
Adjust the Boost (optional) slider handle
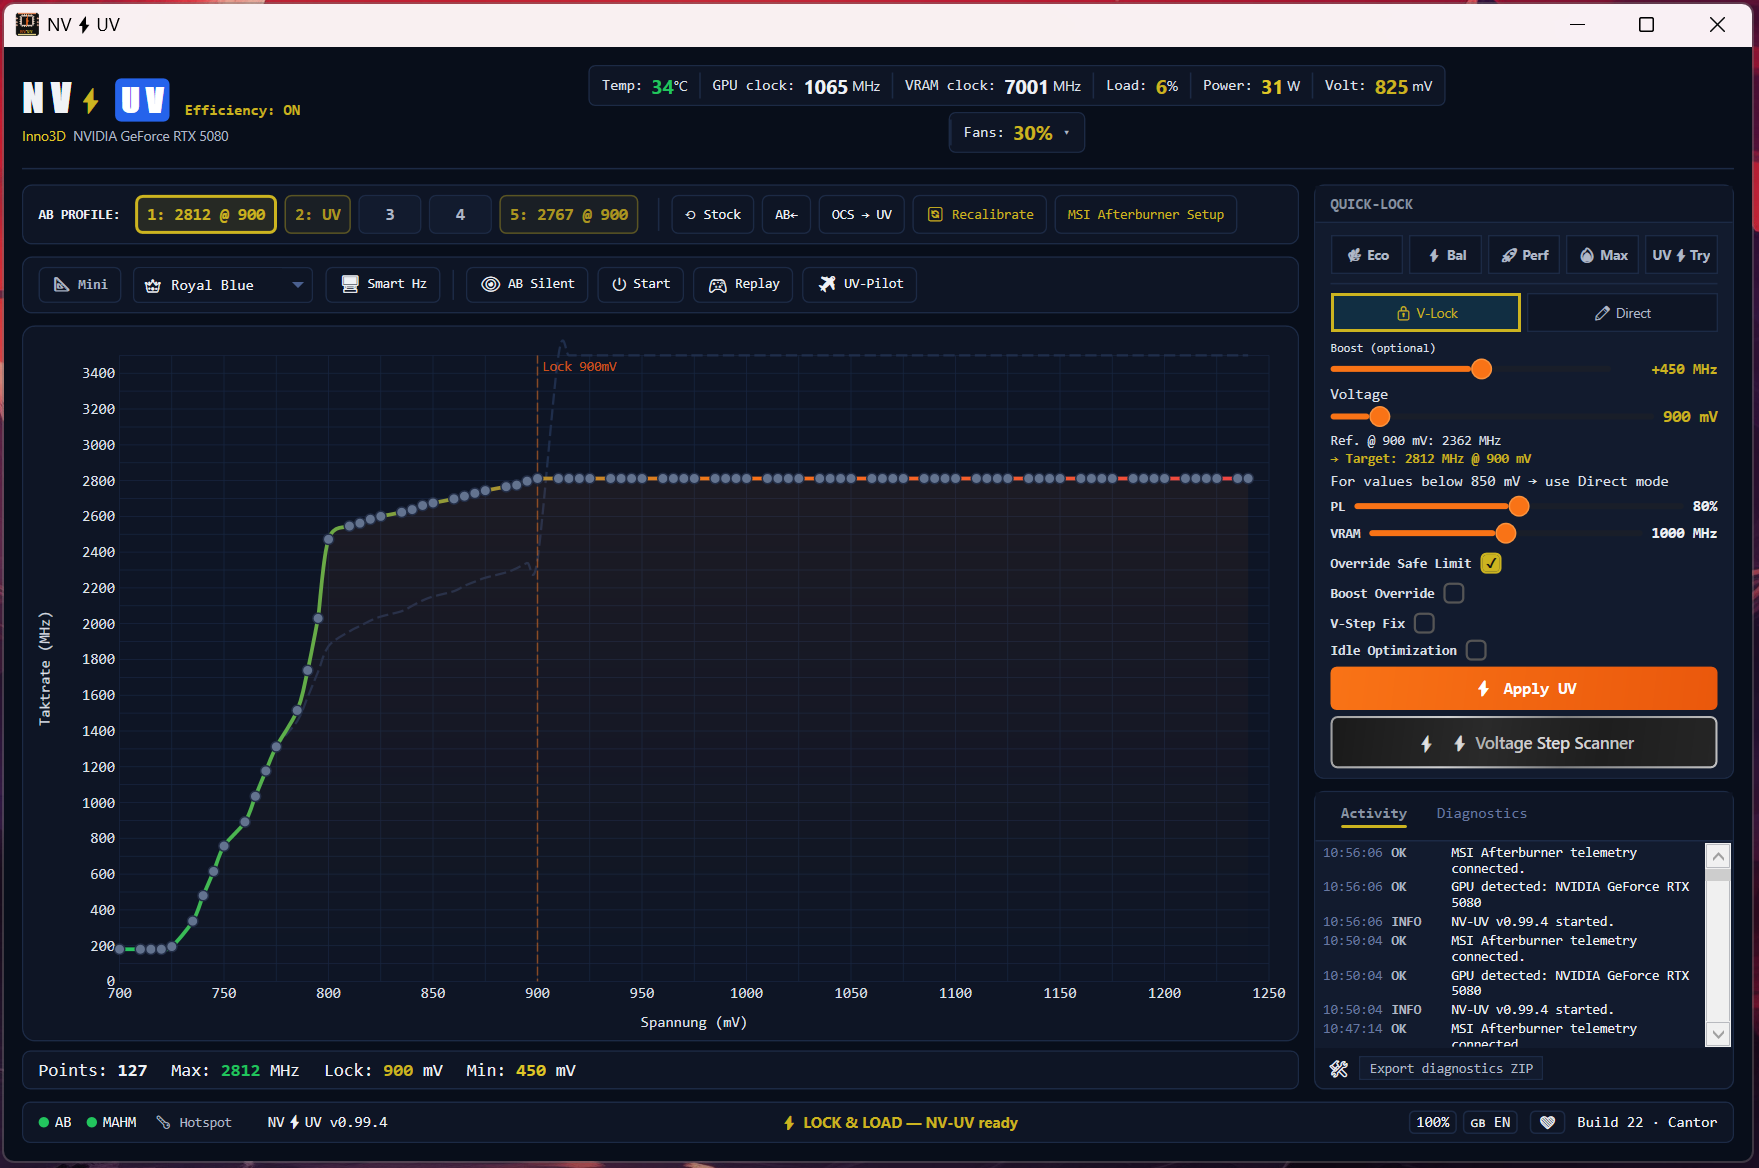(1481, 369)
